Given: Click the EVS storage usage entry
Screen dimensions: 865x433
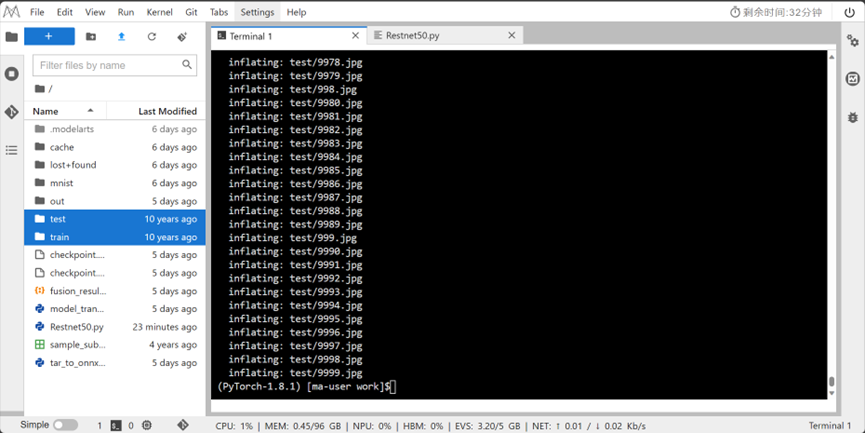Looking at the screenshot, I should tap(487, 426).
